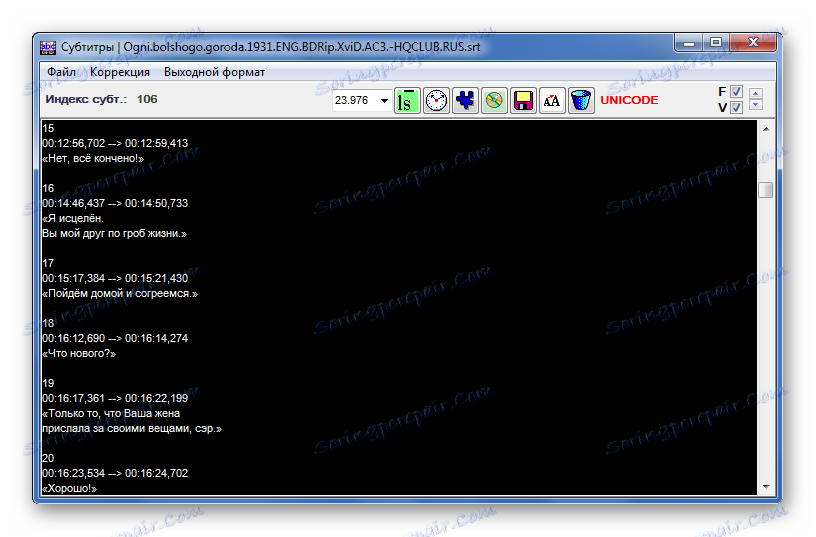Click the scrollbar up arrow
The width and height of the screenshot is (816, 537).
click(x=766, y=129)
